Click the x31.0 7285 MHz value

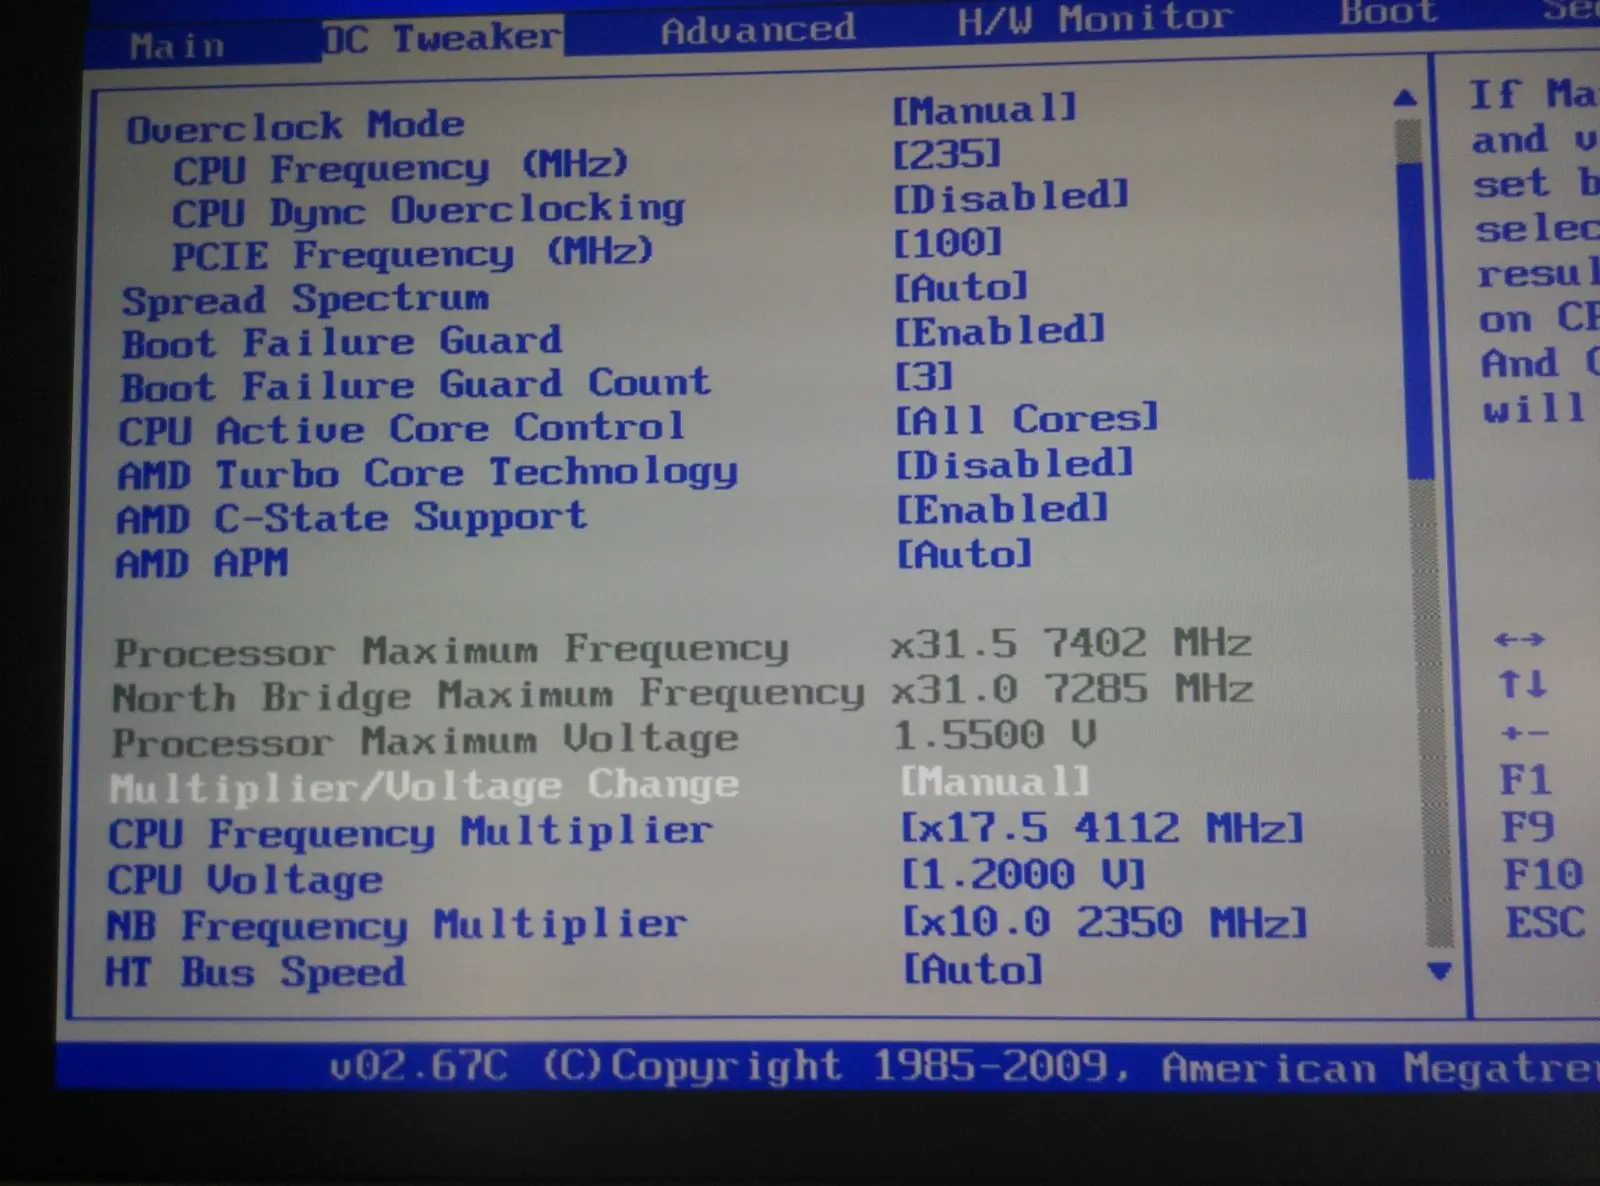[x=1071, y=688]
